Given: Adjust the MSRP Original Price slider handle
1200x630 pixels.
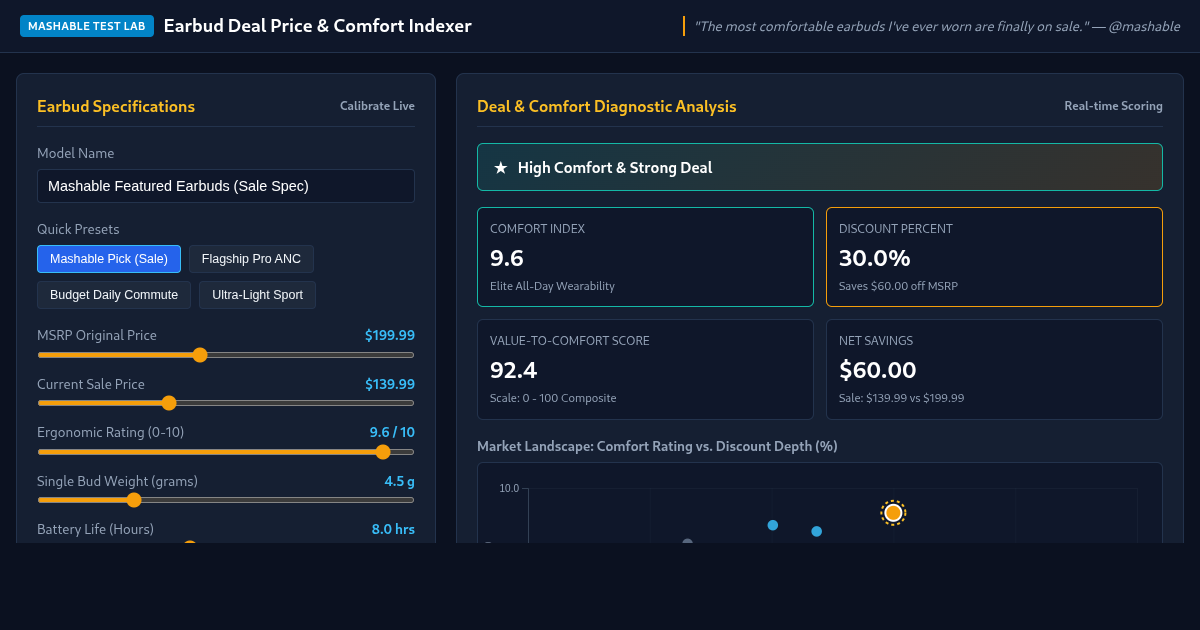Looking at the screenshot, I should (x=200, y=355).
